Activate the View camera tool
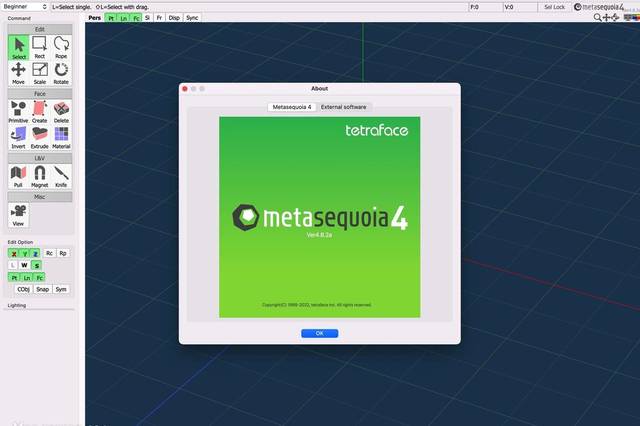 pyautogui.click(x=18, y=215)
